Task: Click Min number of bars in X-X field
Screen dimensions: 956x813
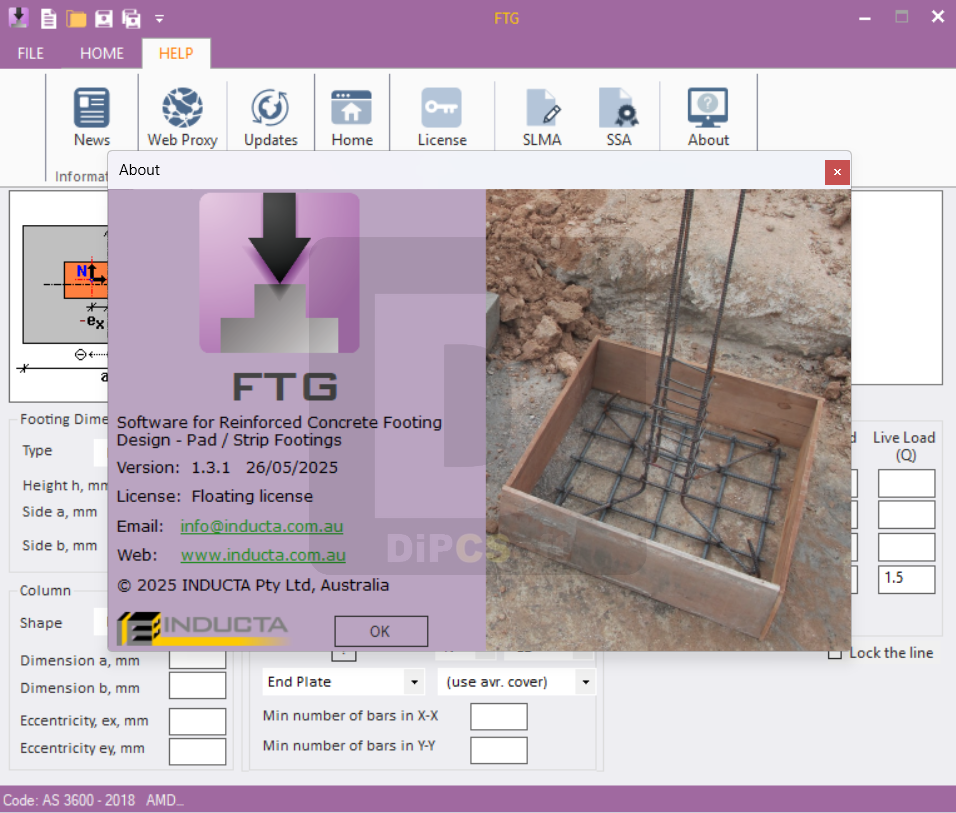Action: click(x=499, y=717)
